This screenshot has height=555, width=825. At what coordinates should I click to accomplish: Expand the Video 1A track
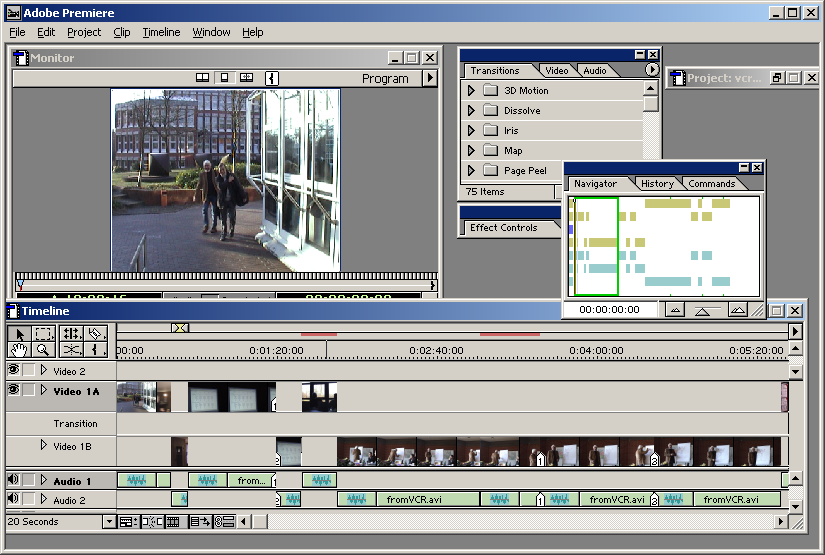point(44,390)
